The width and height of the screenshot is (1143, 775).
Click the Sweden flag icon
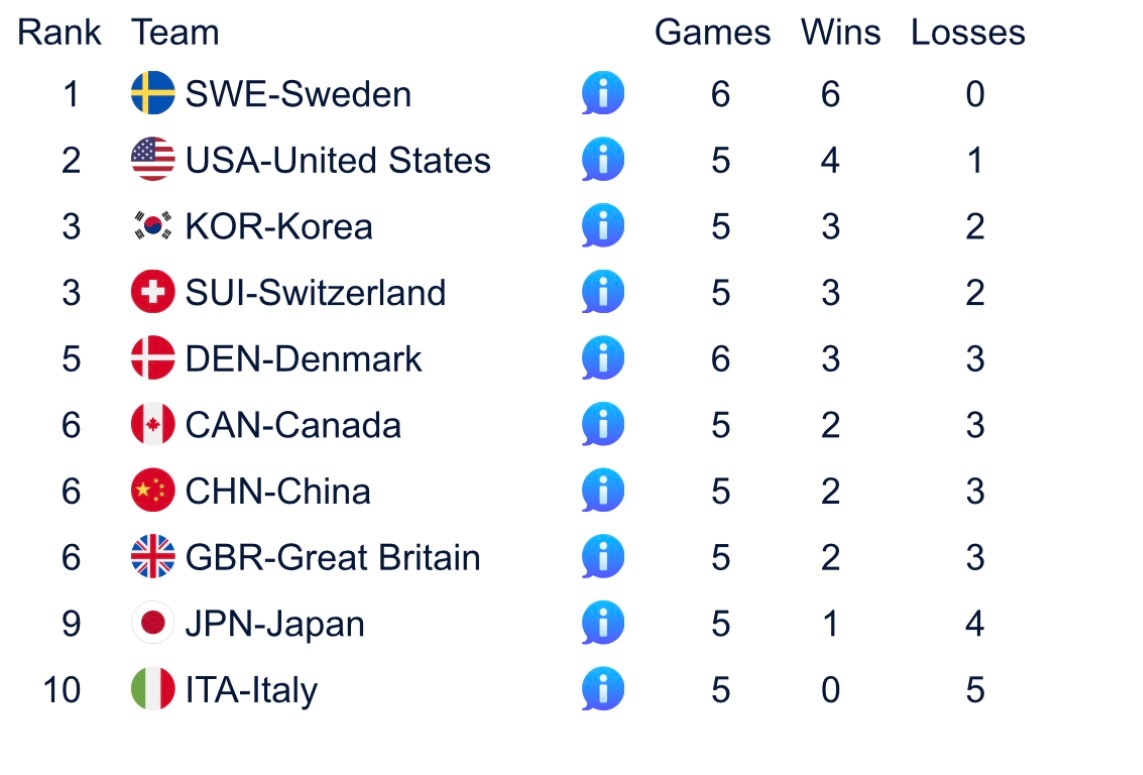pyautogui.click(x=153, y=93)
